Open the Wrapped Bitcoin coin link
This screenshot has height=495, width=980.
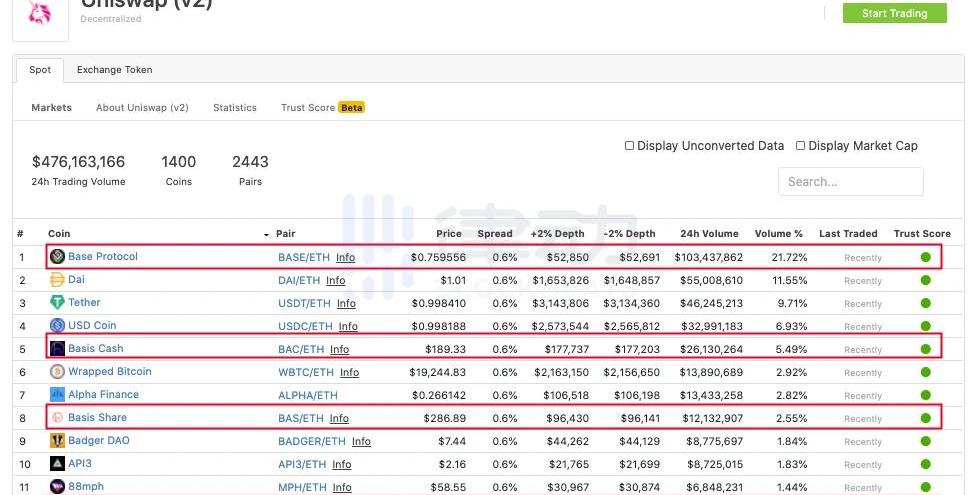[x=109, y=371]
